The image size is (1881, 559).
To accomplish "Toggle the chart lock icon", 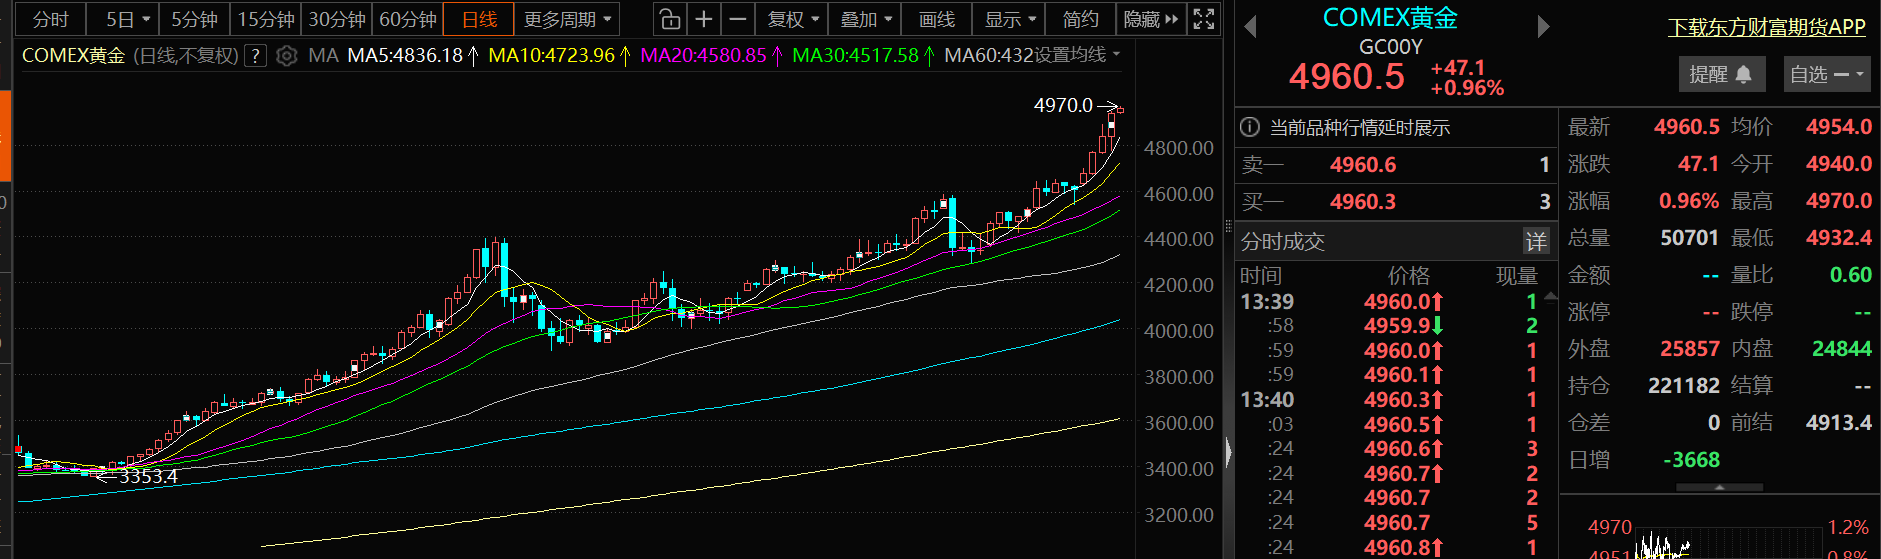I will tap(669, 19).
